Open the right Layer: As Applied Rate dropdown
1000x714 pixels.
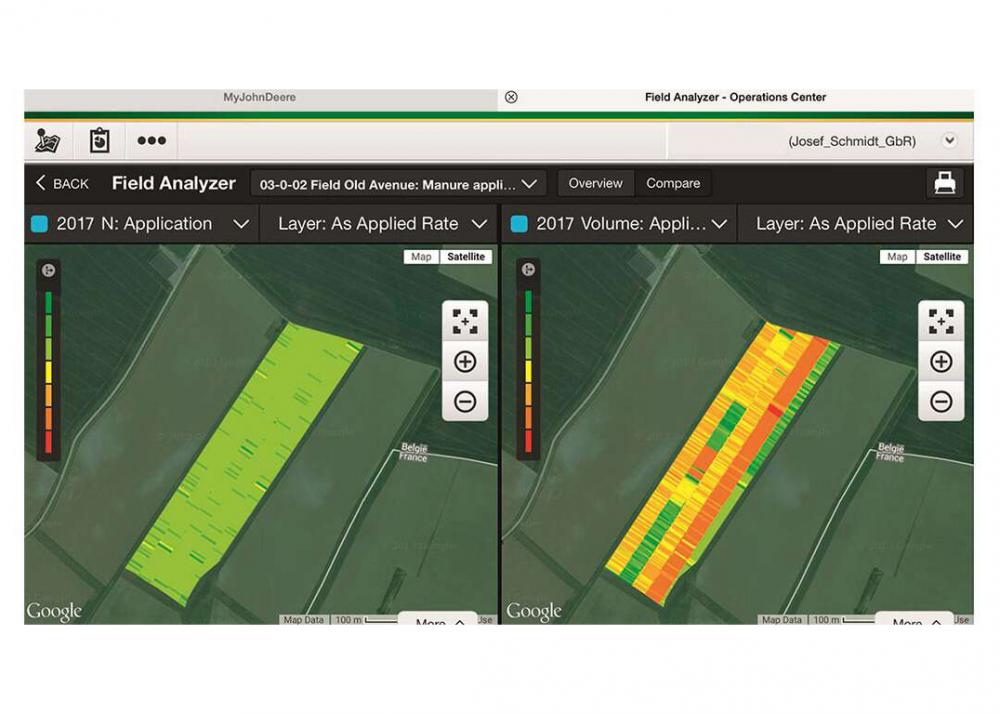tap(857, 224)
